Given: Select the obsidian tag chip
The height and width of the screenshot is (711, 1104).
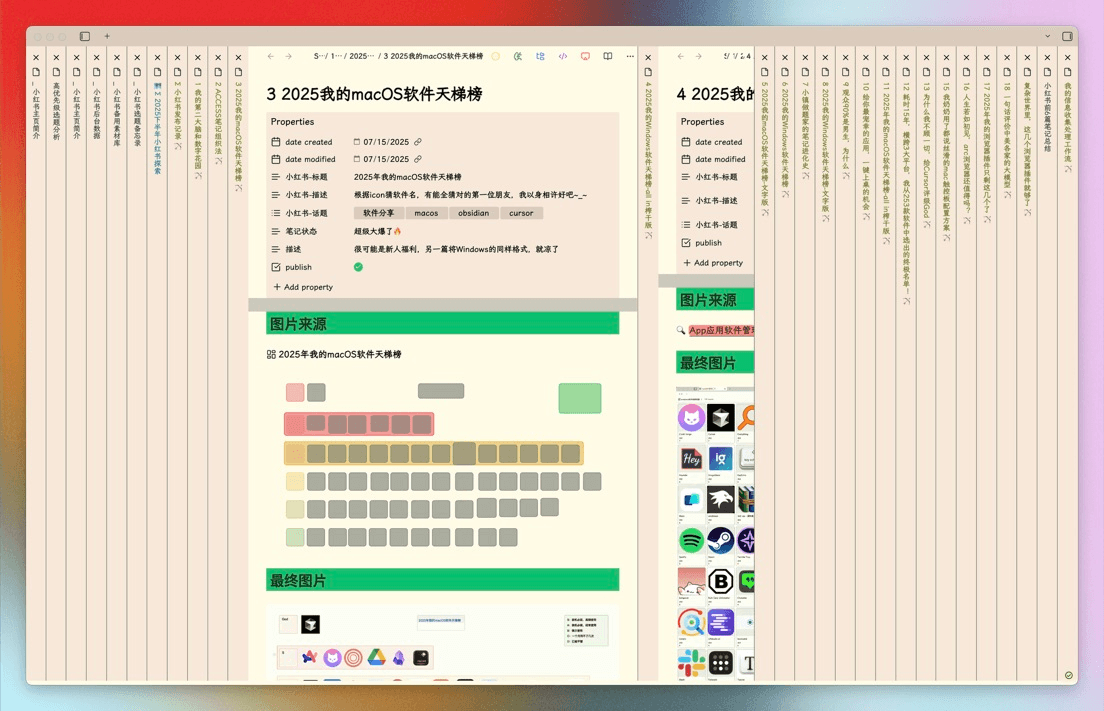Looking at the screenshot, I should coord(474,213).
